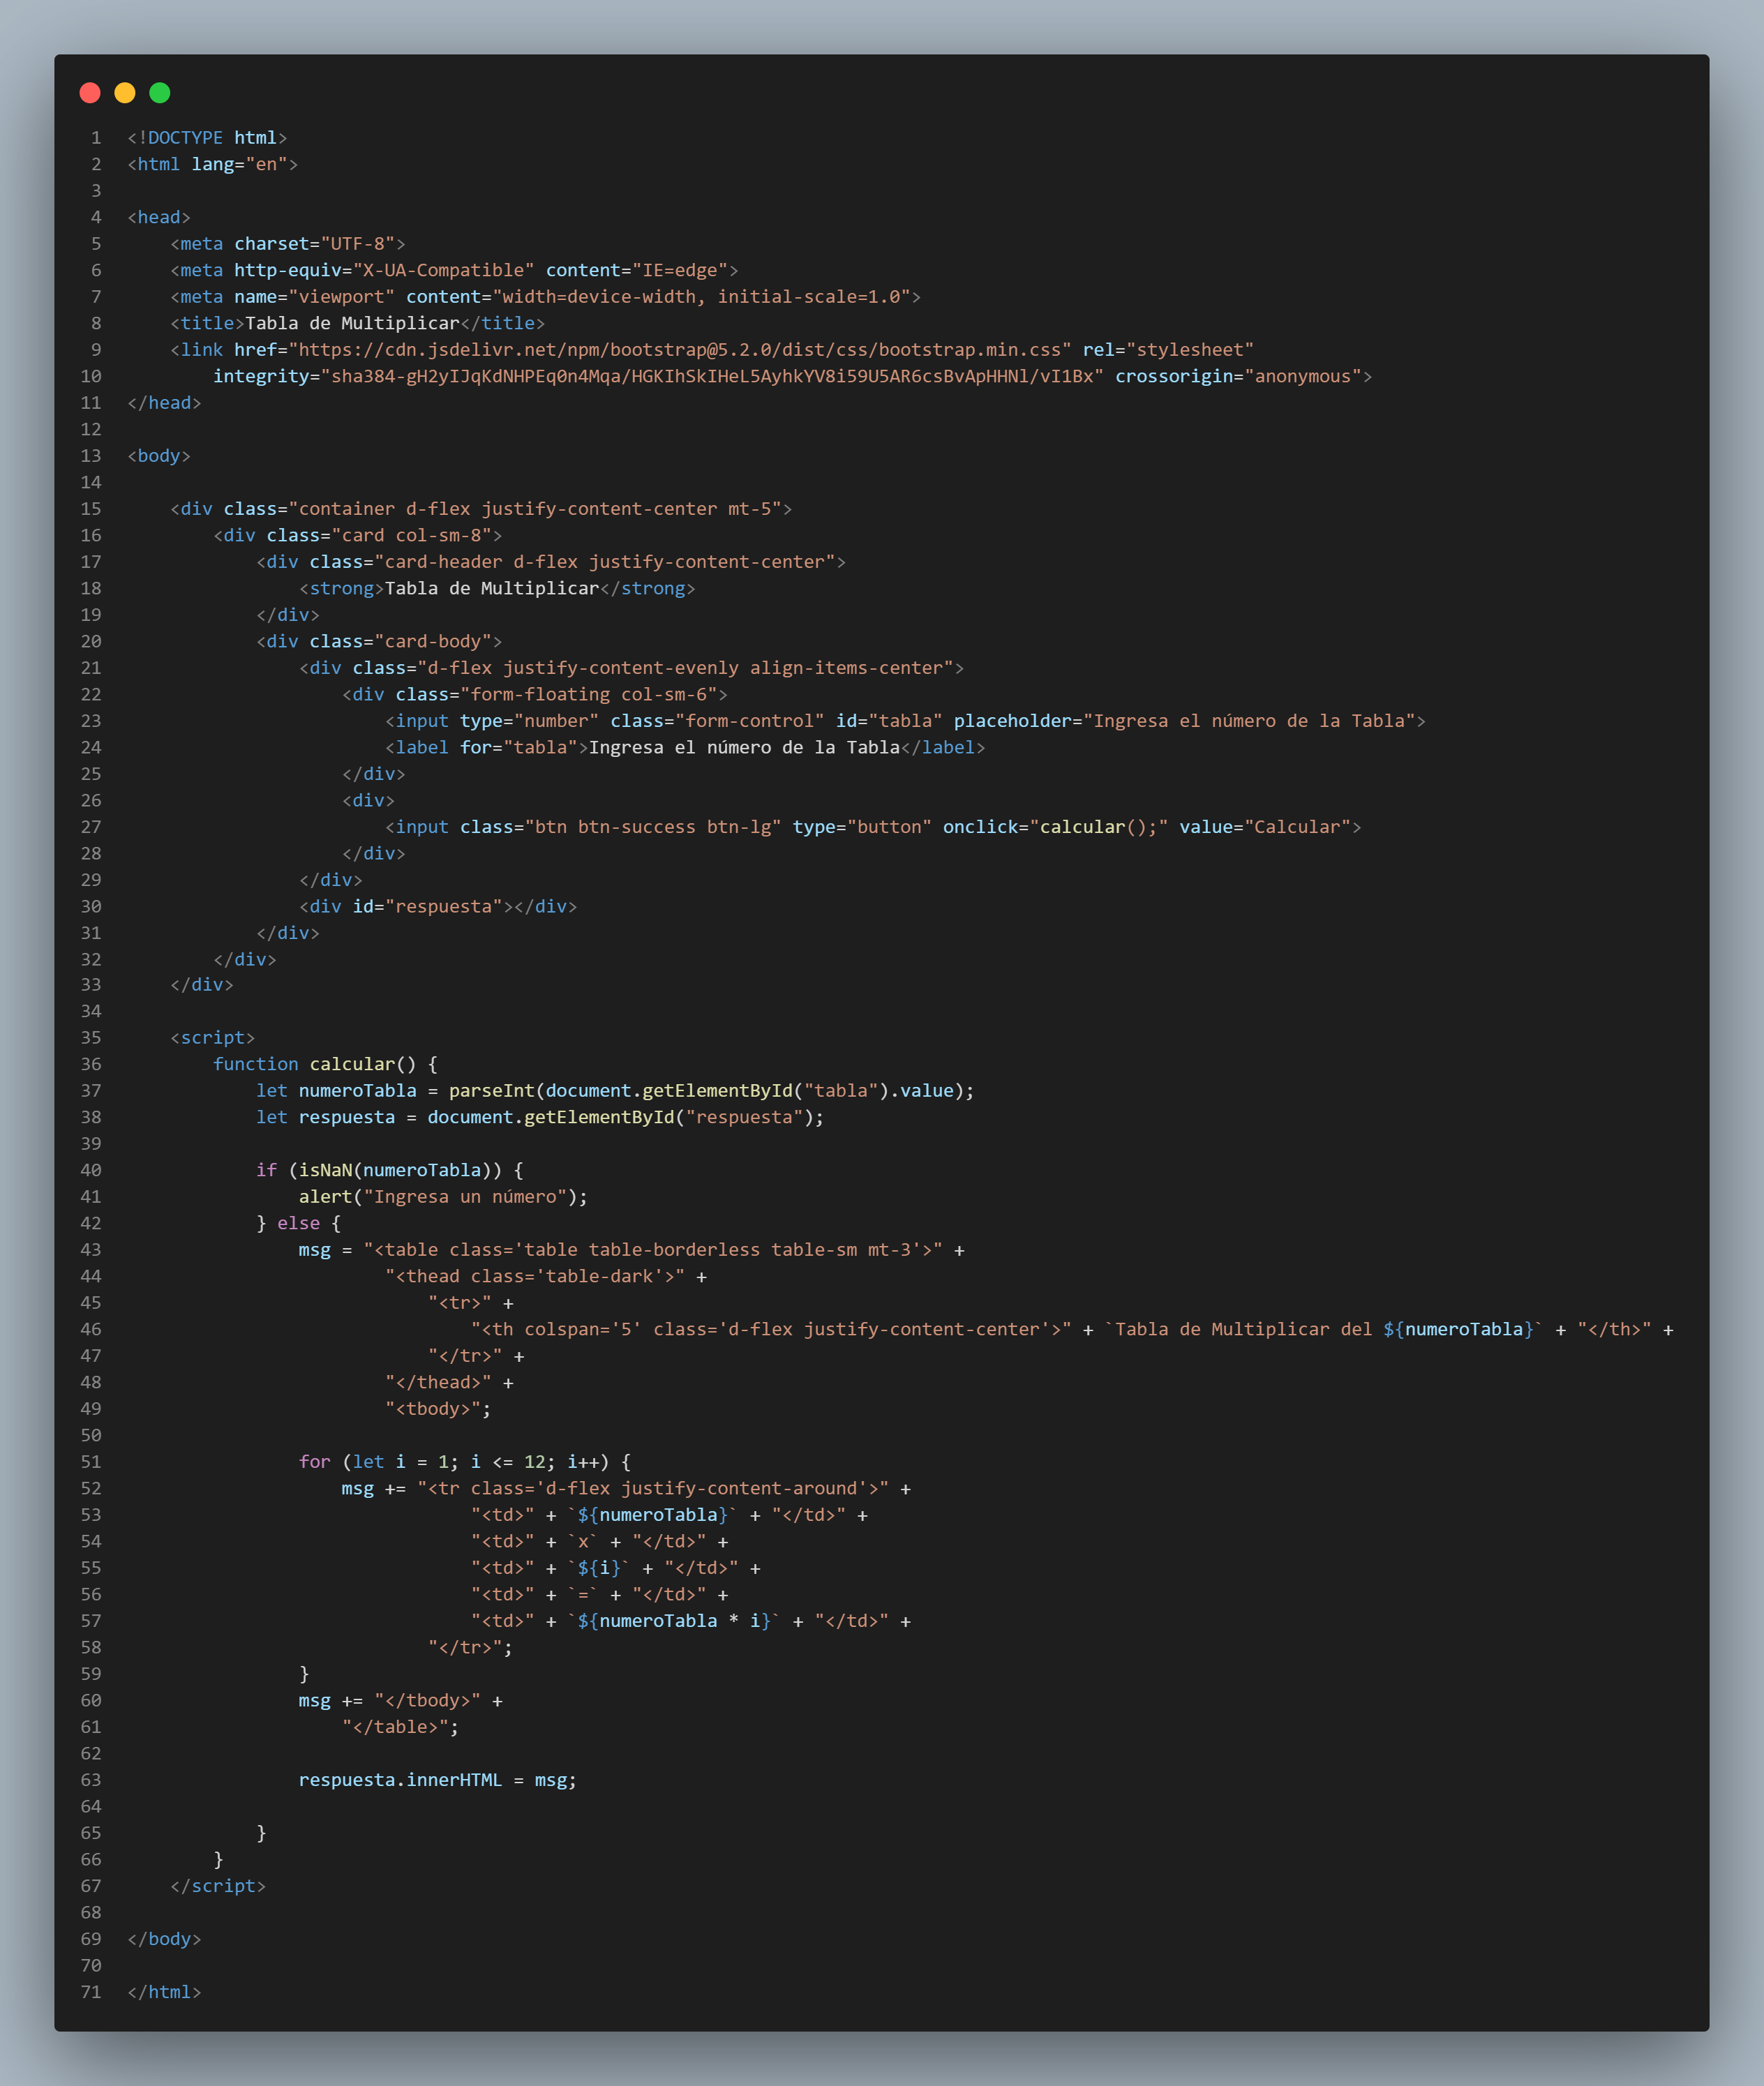Screen dimensions: 1764x2086
Task: Click the onclick="calcular();" attribute
Action: click(1055, 827)
